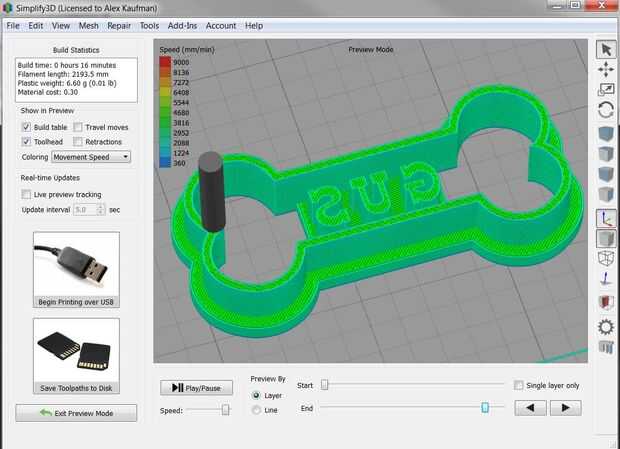Screen dimensions: 620x449
Task: Toggle surface normals display icon
Action: click(606, 279)
